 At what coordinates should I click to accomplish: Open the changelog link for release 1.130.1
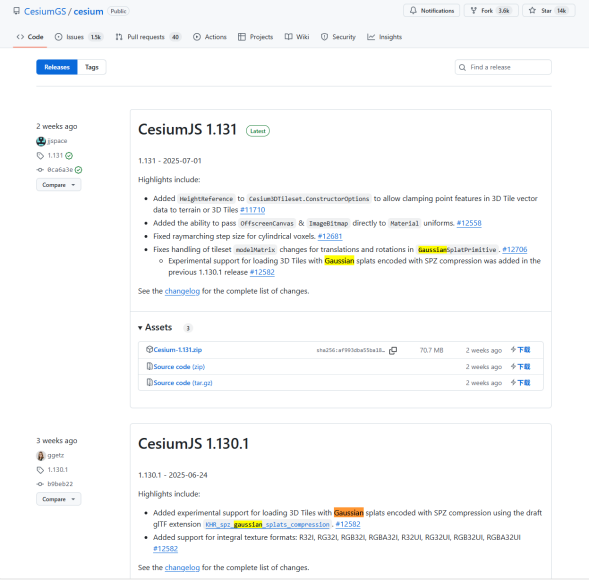coord(182,567)
